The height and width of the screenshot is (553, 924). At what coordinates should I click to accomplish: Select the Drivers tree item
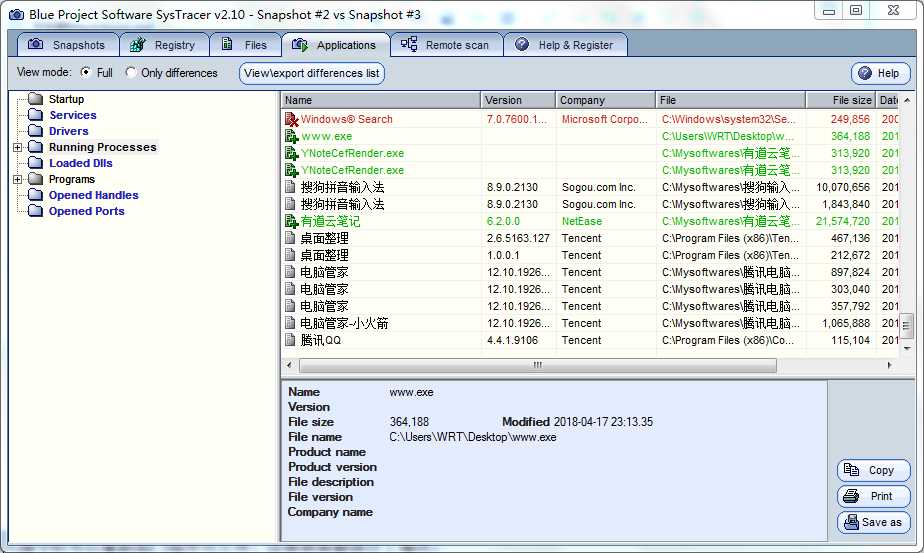click(x=68, y=131)
